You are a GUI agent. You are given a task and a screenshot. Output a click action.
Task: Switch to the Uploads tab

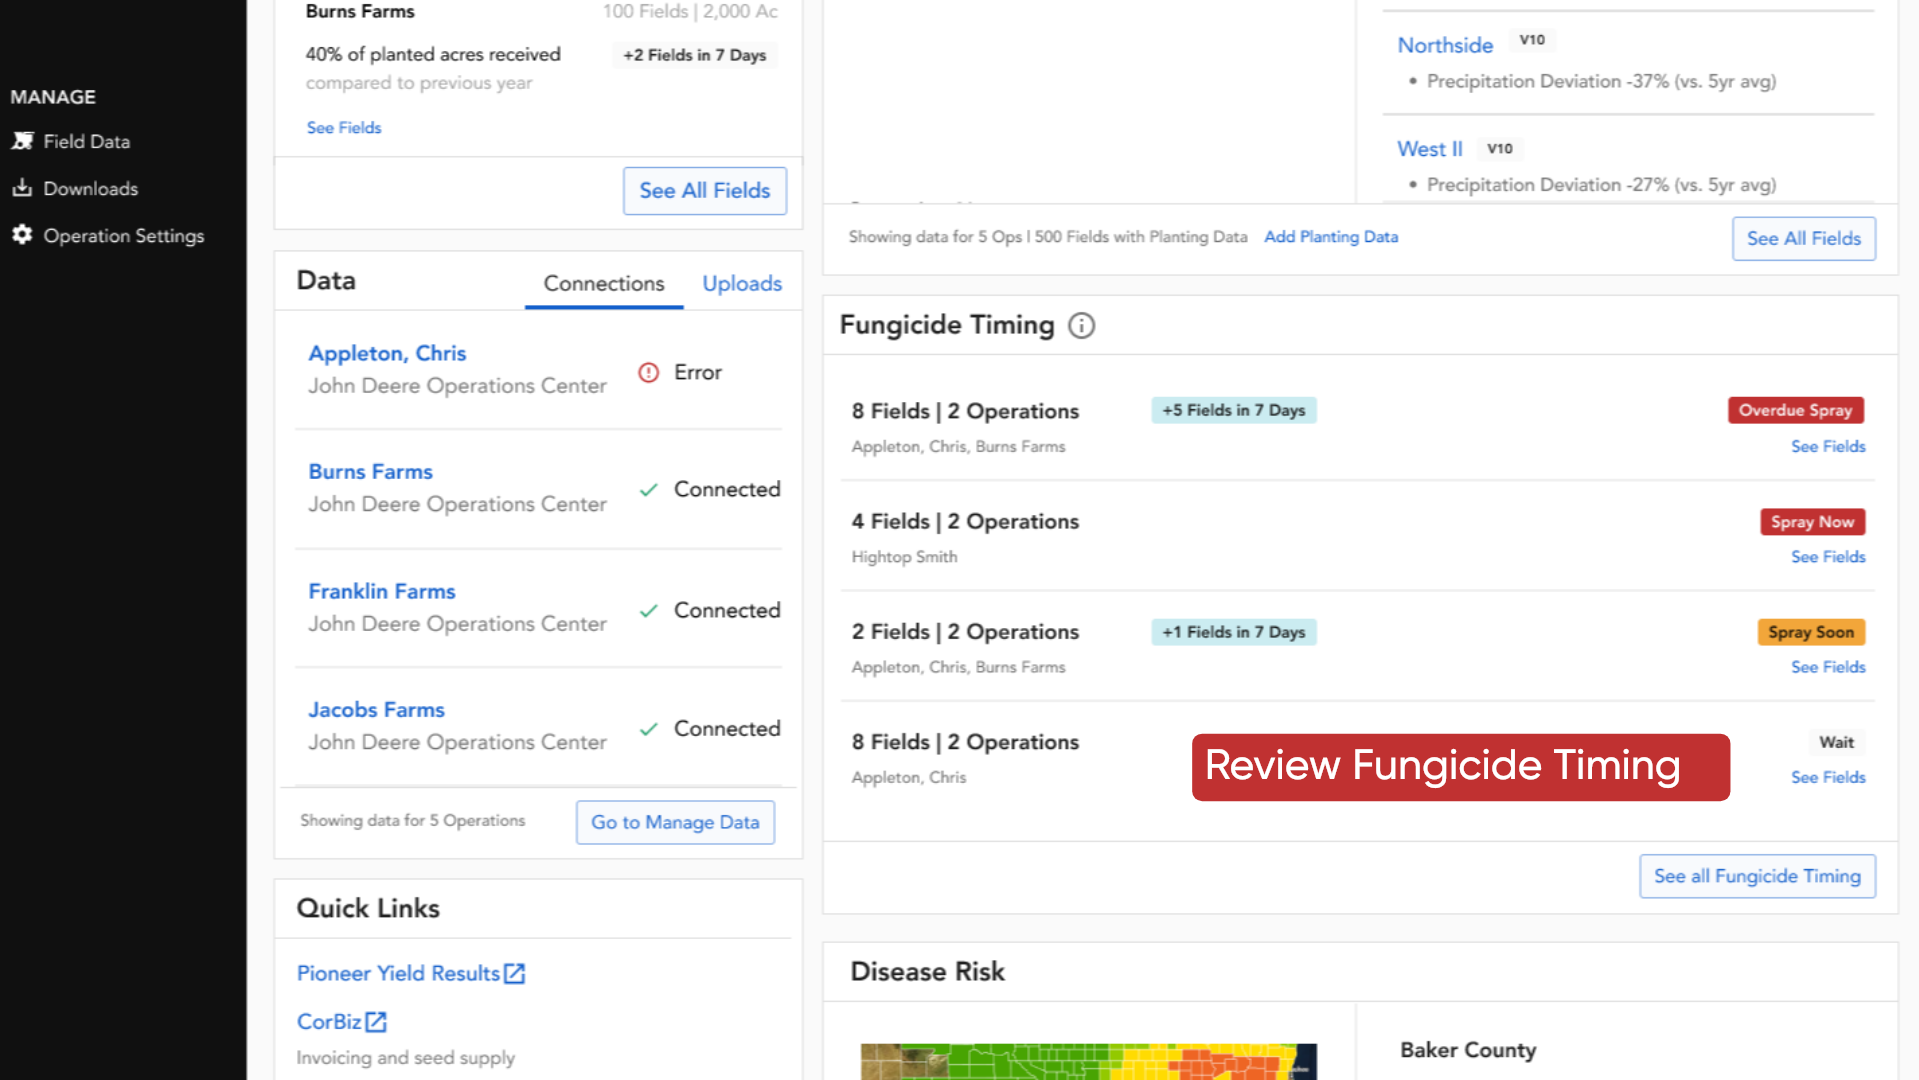[x=742, y=283]
